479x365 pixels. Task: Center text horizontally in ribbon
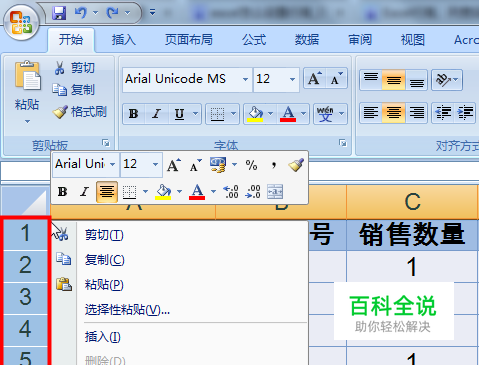pyautogui.click(x=394, y=113)
